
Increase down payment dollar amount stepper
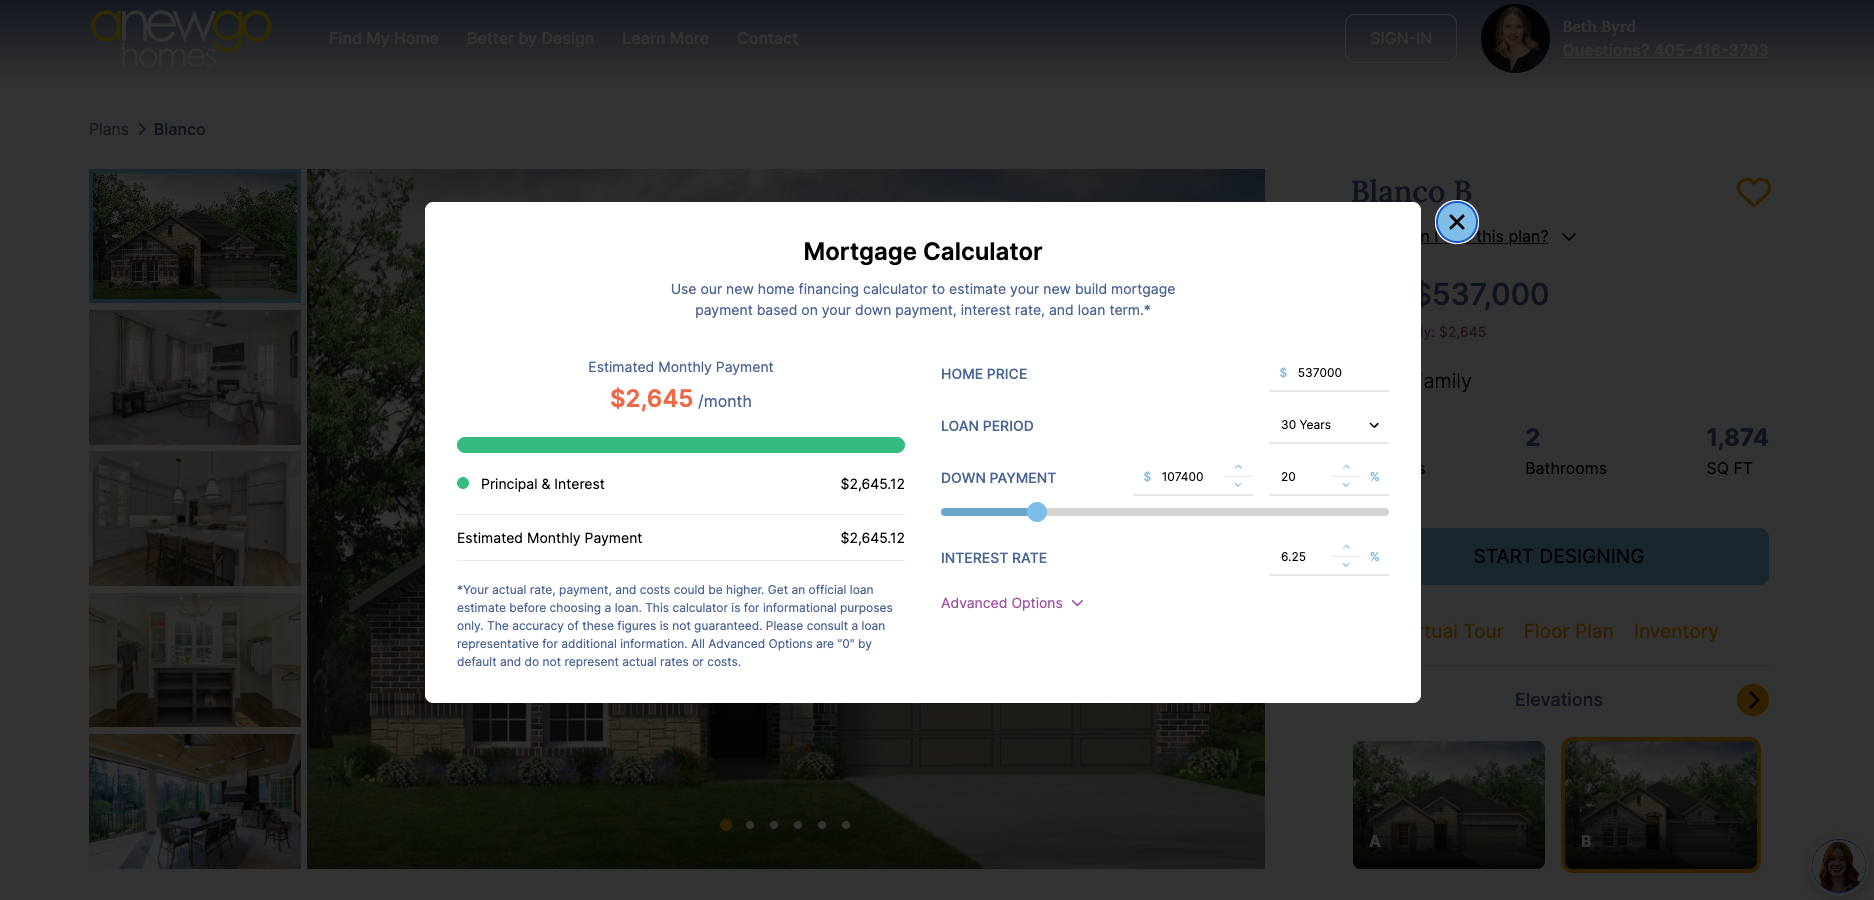(1238, 468)
